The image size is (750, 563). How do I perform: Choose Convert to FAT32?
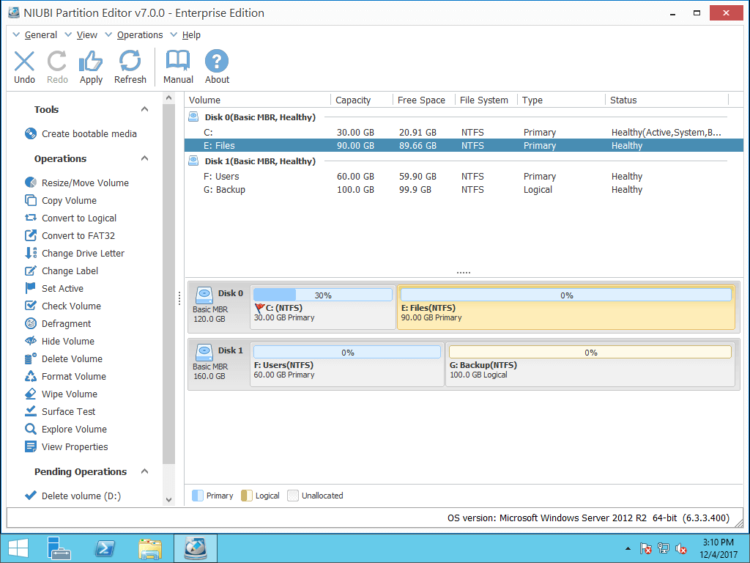pos(70,236)
